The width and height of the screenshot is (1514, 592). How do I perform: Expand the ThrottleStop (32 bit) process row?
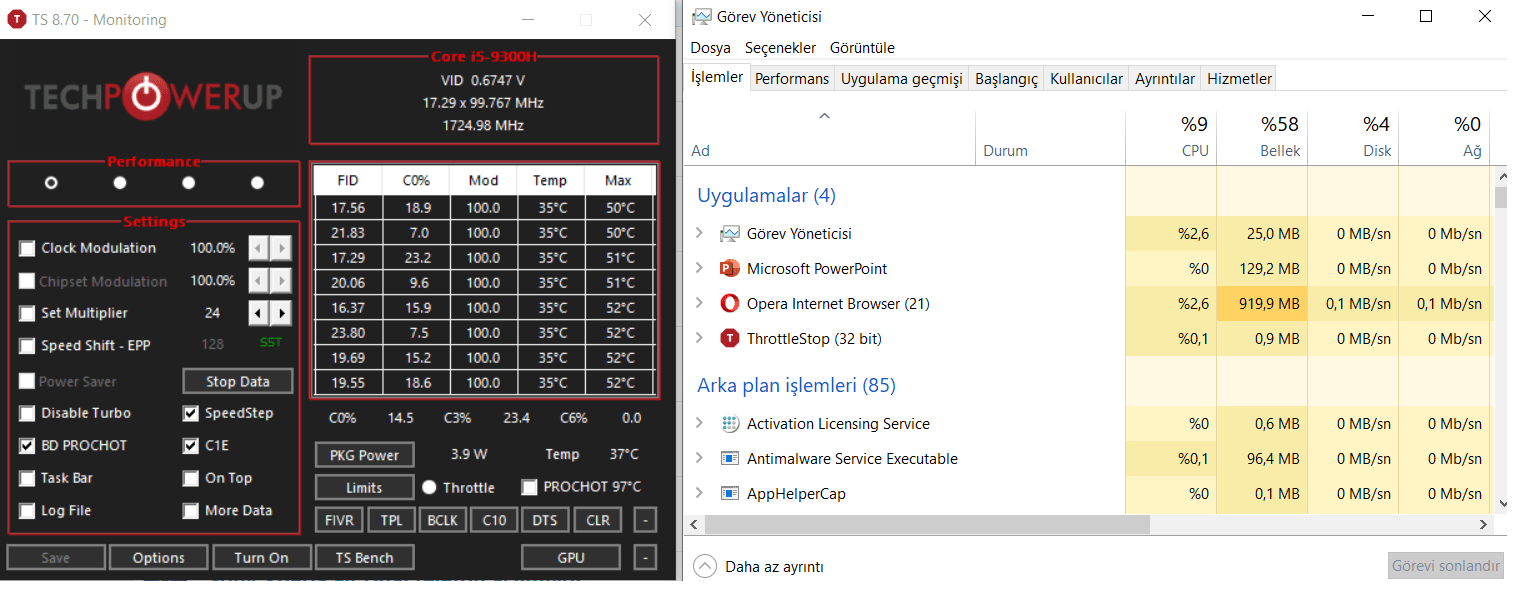pyautogui.click(x=699, y=339)
